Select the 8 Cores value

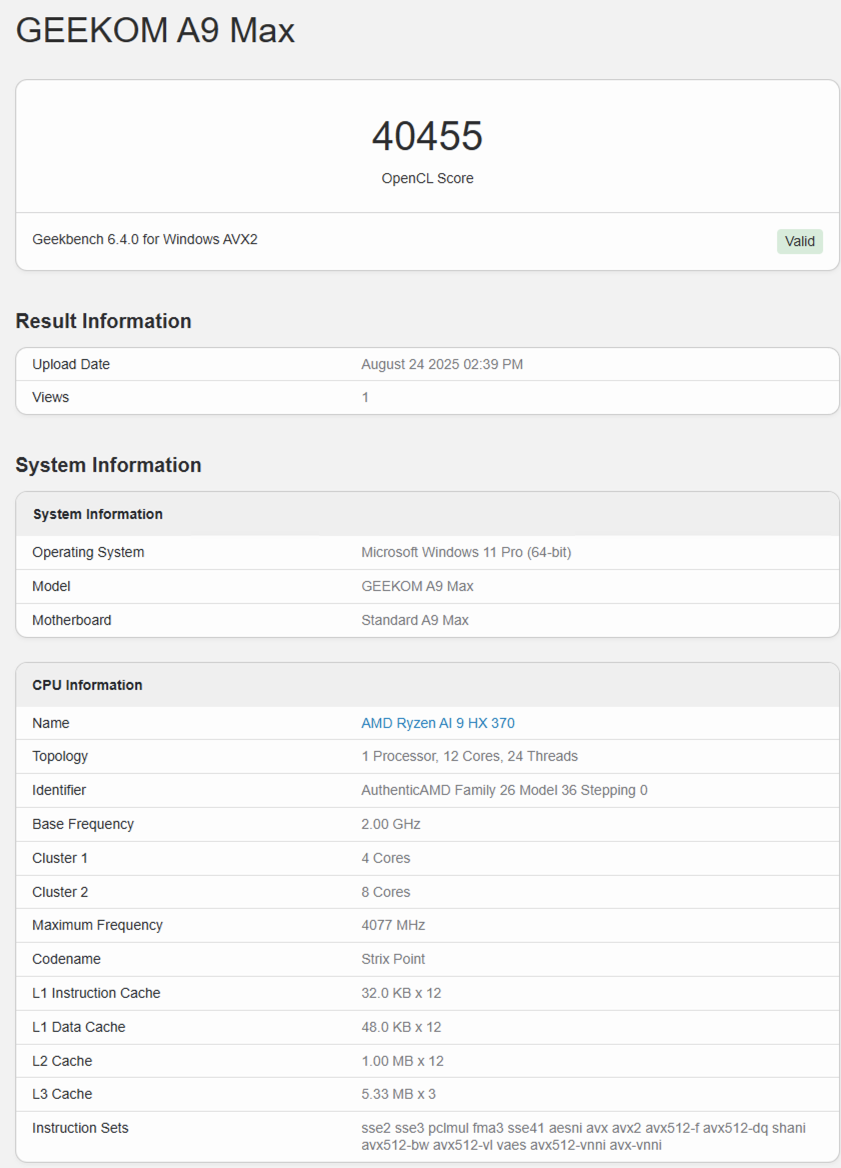point(386,892)
